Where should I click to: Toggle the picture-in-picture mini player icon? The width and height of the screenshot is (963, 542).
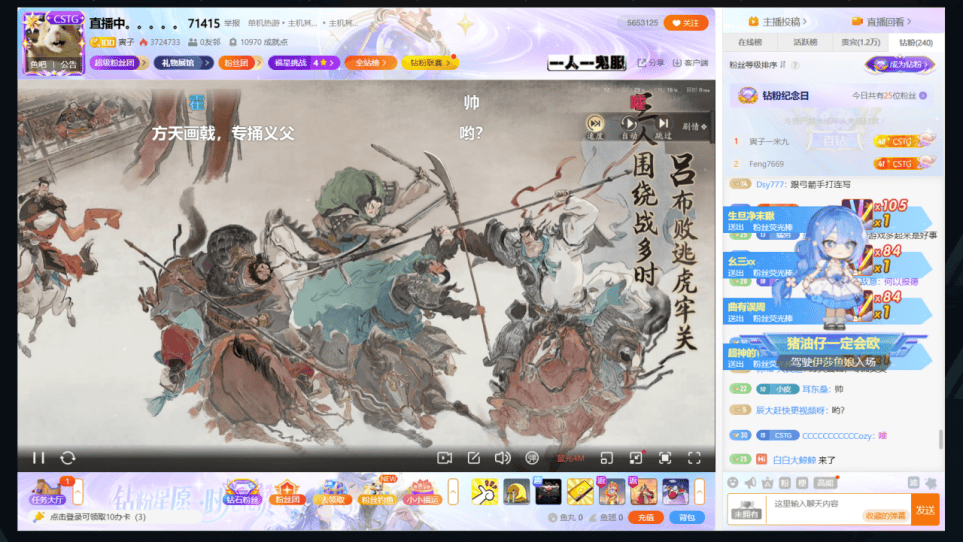pos(606,458)
